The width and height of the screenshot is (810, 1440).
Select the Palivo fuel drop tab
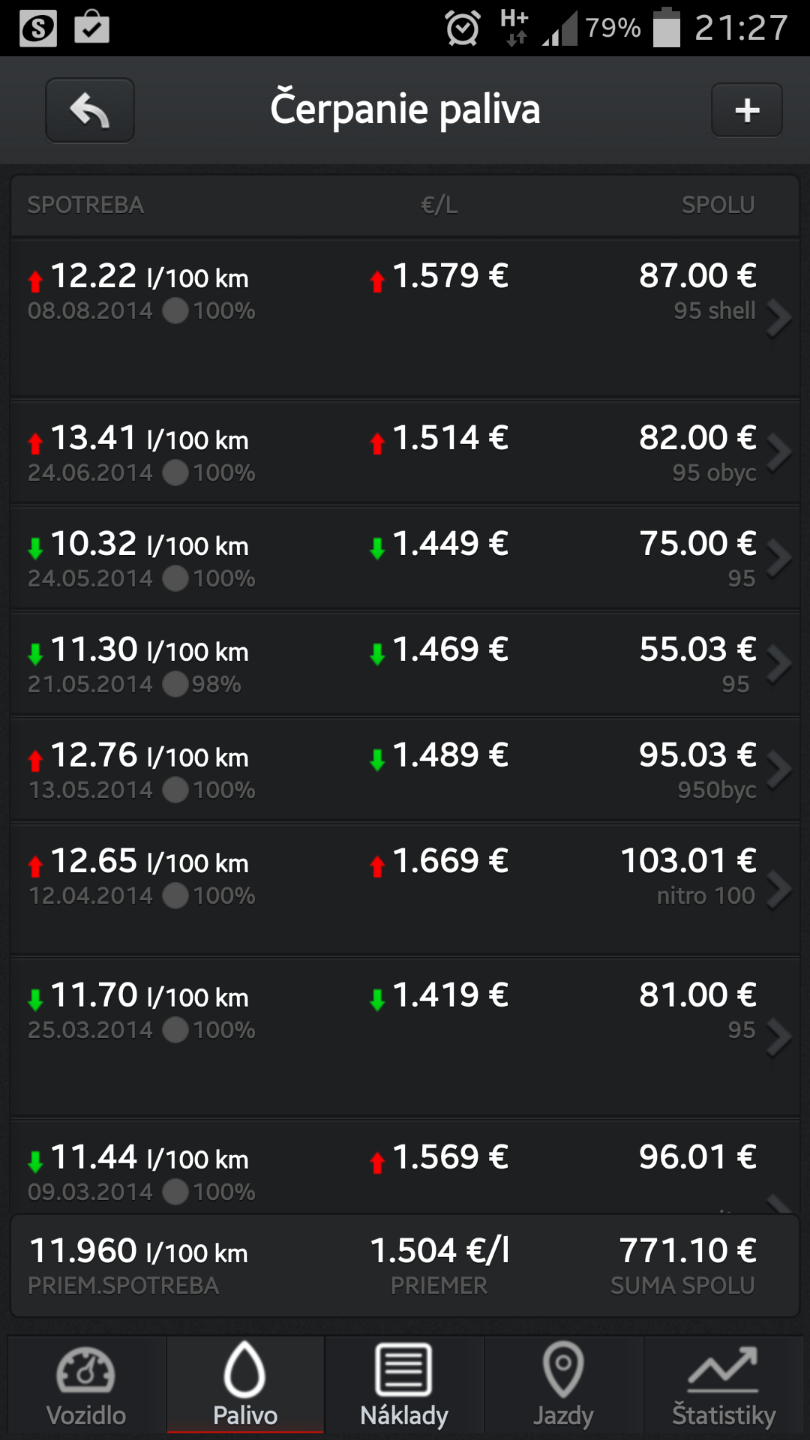[245, 1386]
